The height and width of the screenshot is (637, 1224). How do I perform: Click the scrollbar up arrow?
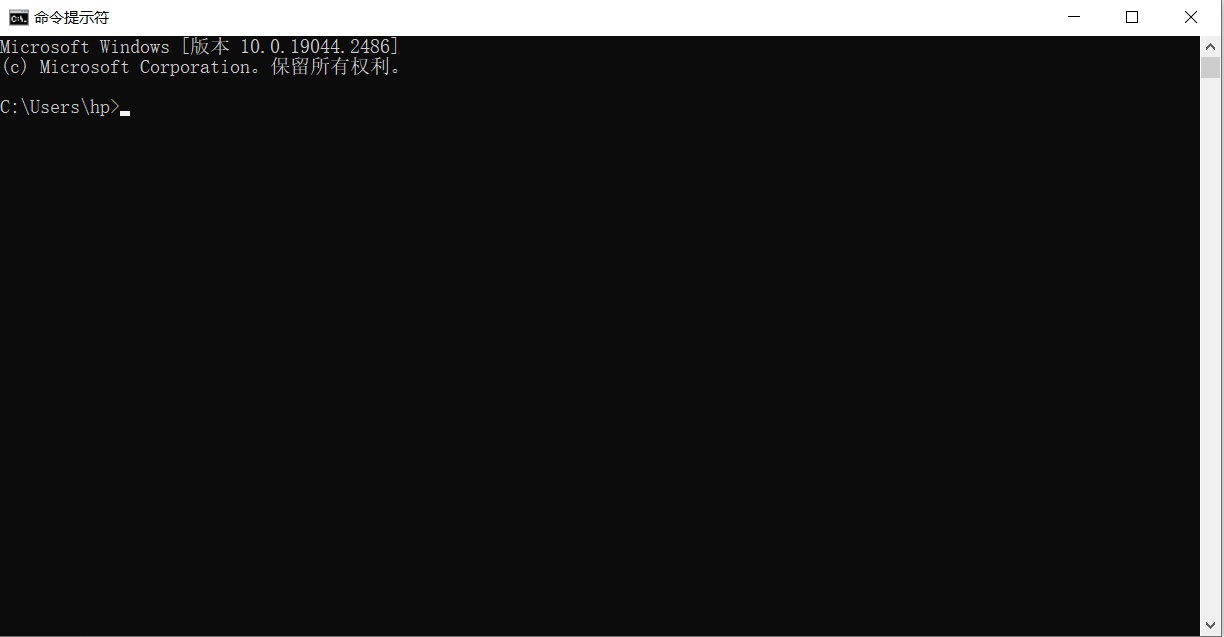coord(1210,46)
